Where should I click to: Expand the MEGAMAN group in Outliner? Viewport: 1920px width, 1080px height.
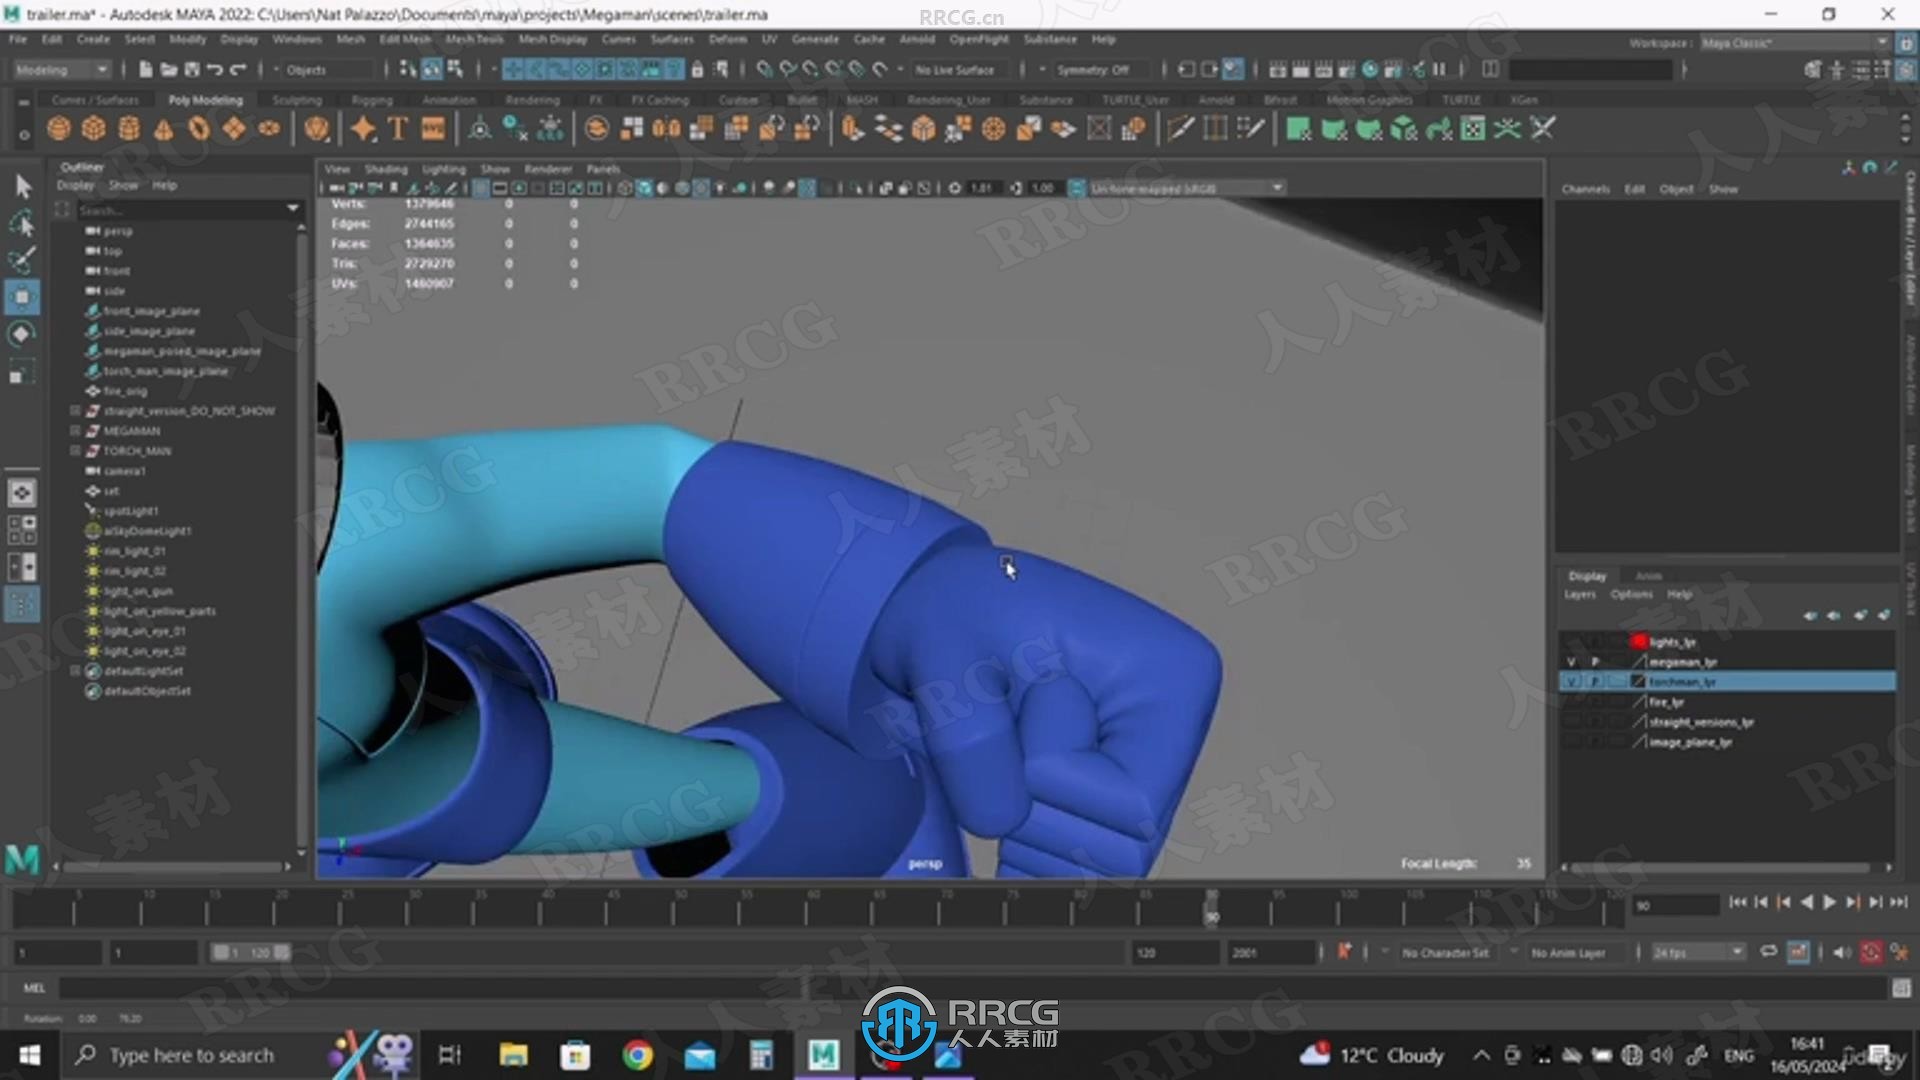pyautogui.click(x=75, y=431)
